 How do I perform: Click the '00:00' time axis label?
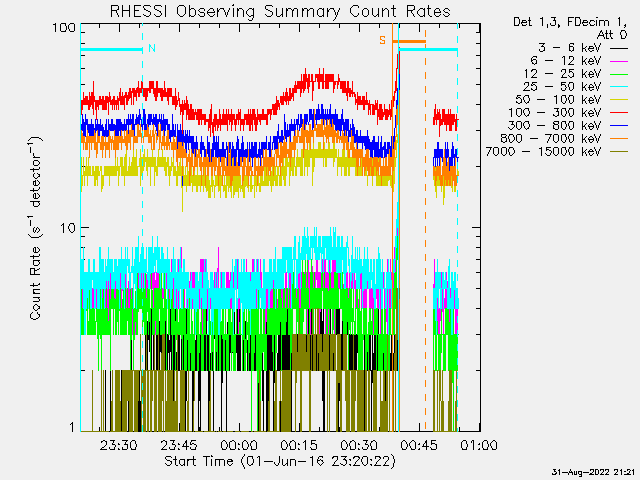click(x=239, y=445)
